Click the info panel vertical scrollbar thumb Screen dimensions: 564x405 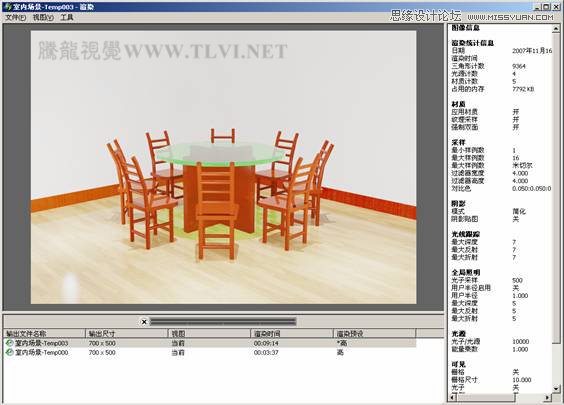pyautogui.click(x=557, y=187)
